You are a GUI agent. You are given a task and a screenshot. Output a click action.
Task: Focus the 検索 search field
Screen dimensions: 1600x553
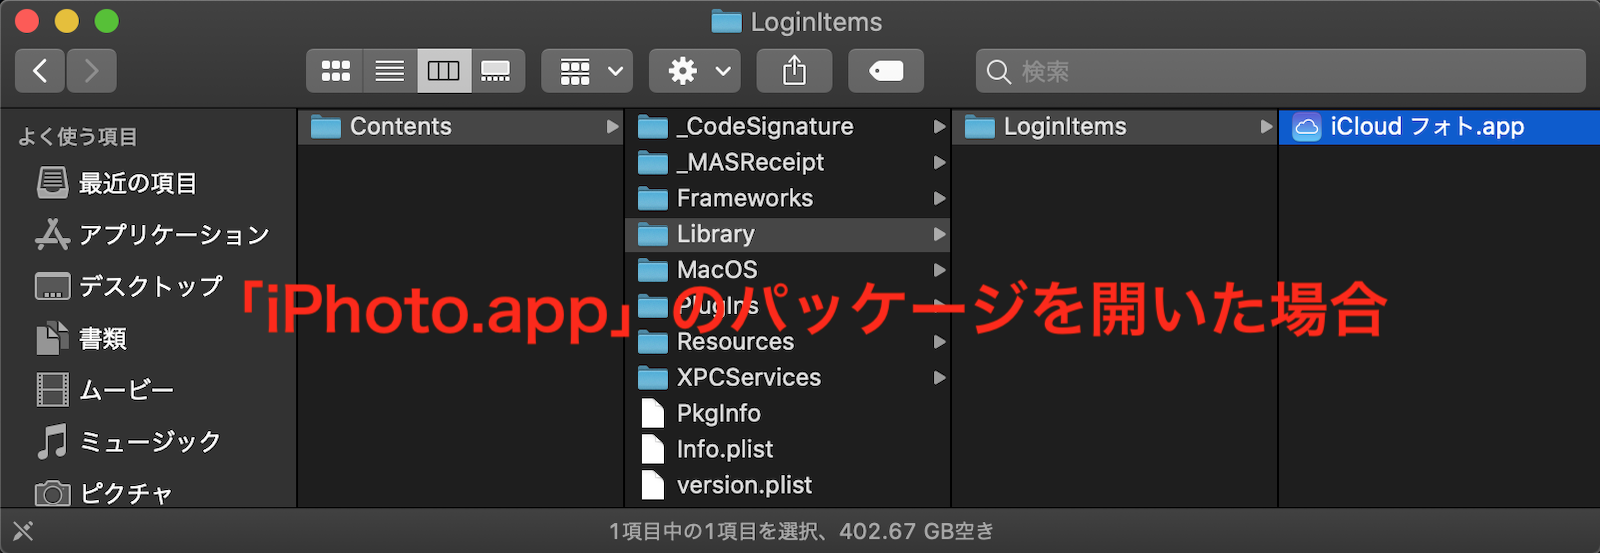pyautogui.click(x=1281, y=71)
